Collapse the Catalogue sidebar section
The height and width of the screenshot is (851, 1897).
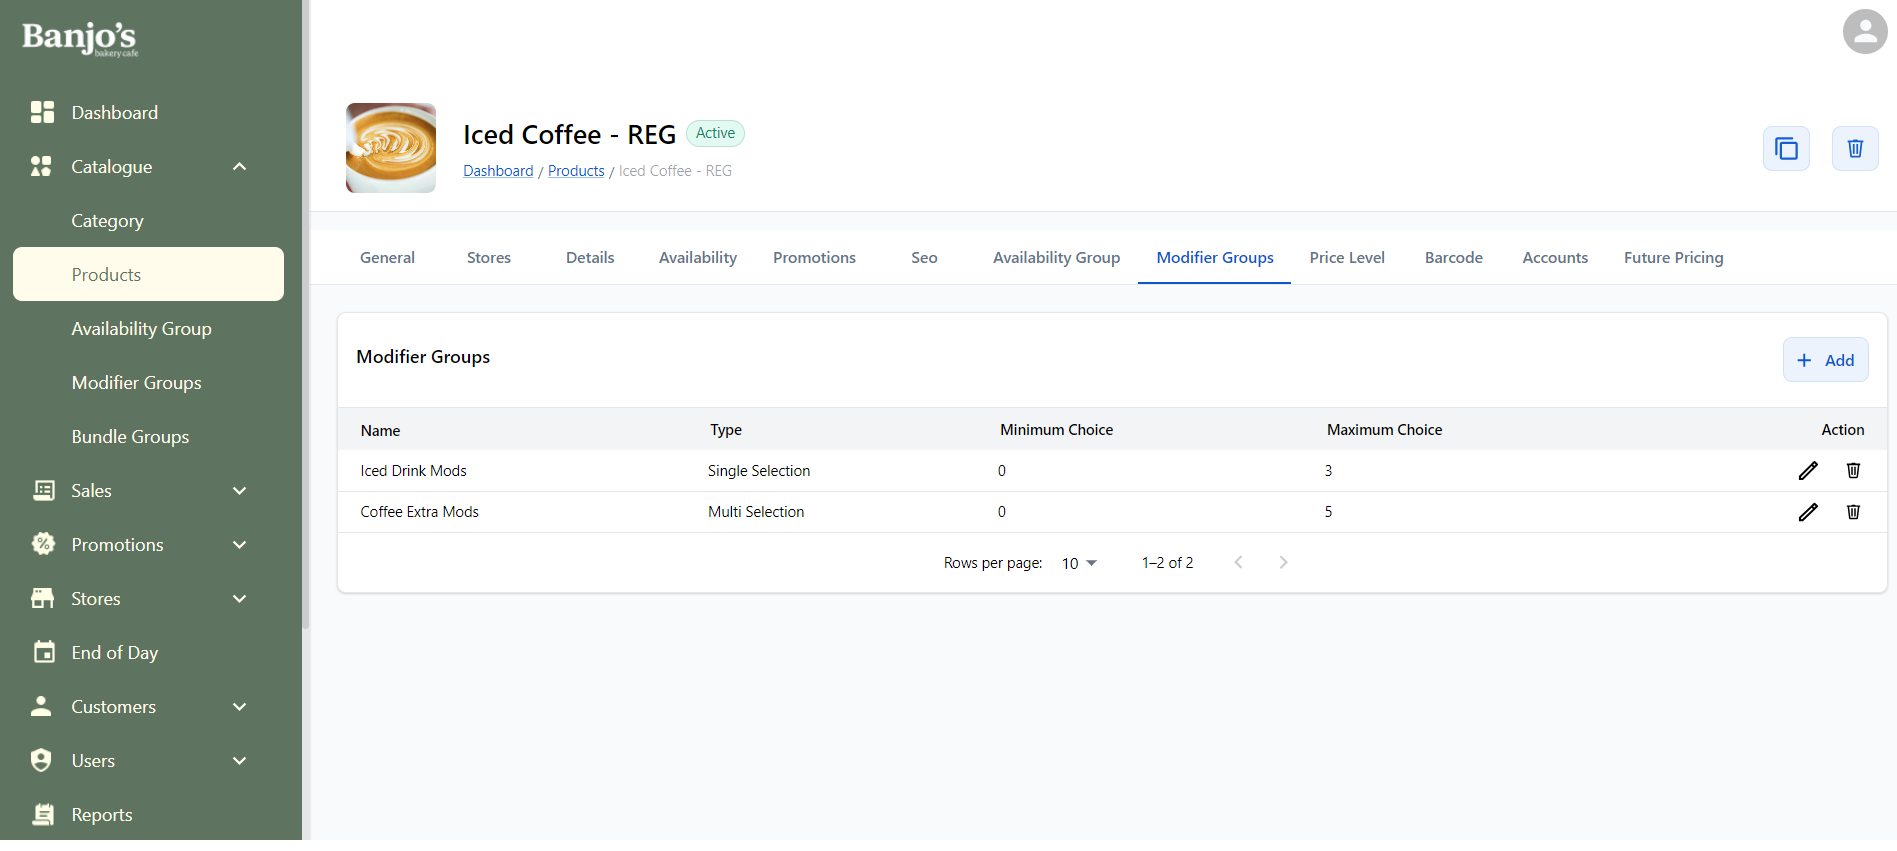[239, 167]
